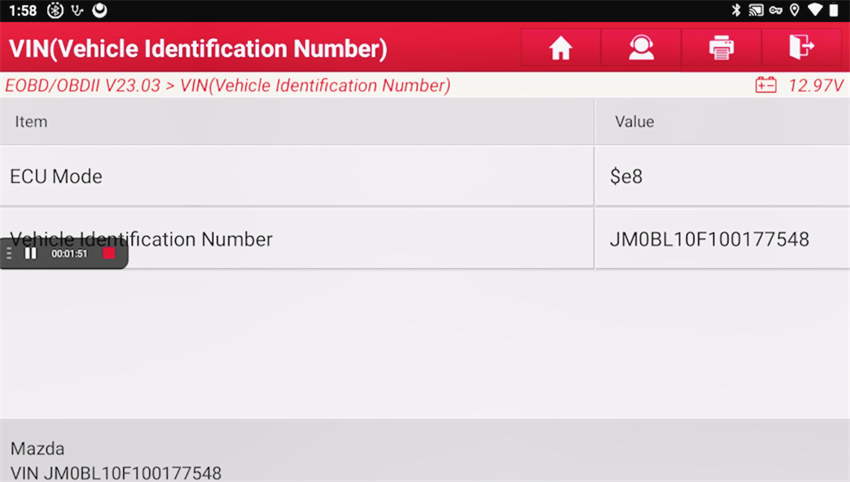Viewport: 850px width, 482px height.
Task: Click the recording timer 00:01:51
Action: (x=70, y=254)
